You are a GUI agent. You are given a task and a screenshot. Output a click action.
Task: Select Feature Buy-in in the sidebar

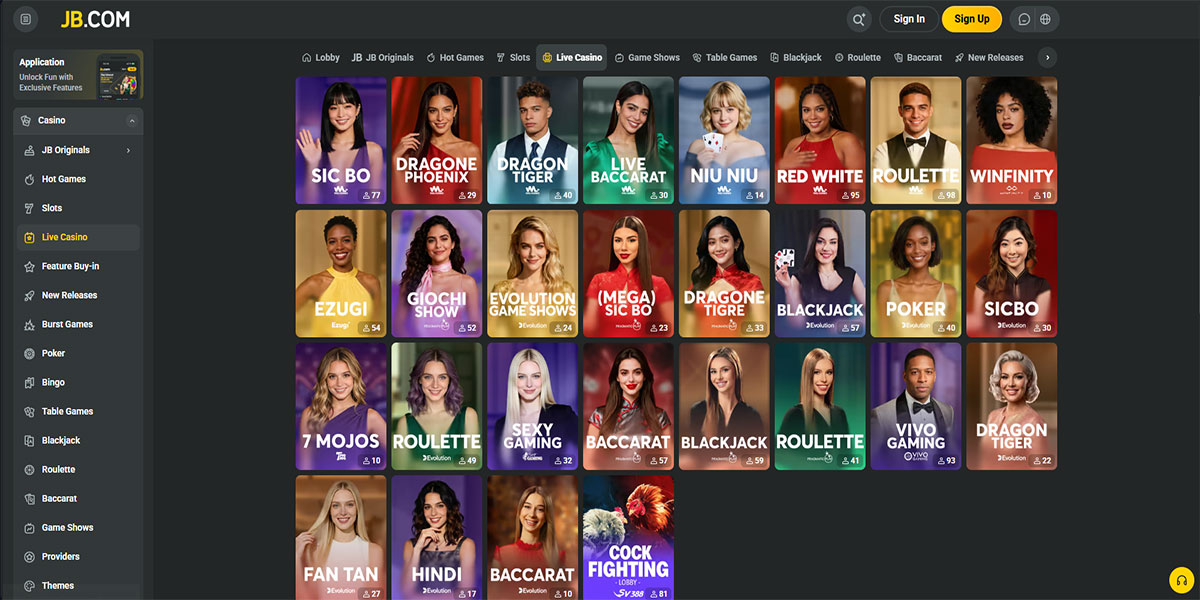point(70,266)
